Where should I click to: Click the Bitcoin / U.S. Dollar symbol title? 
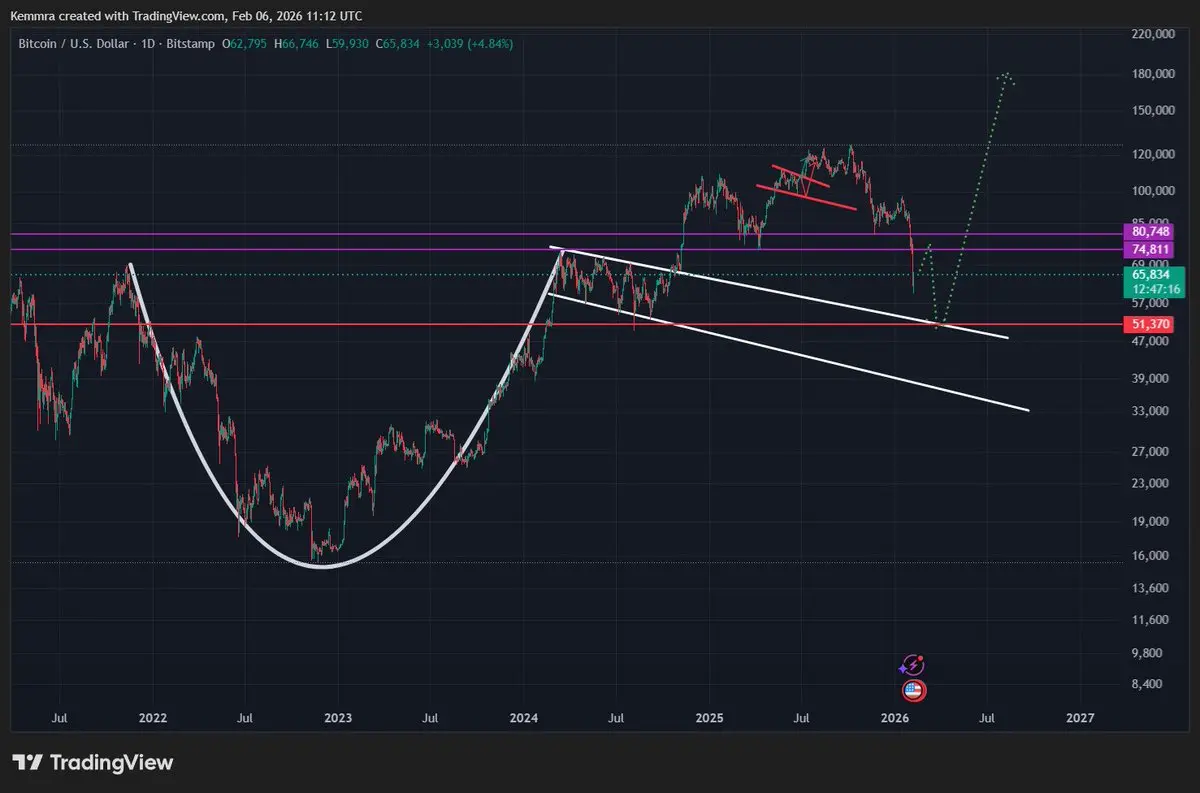coord(75,44)
